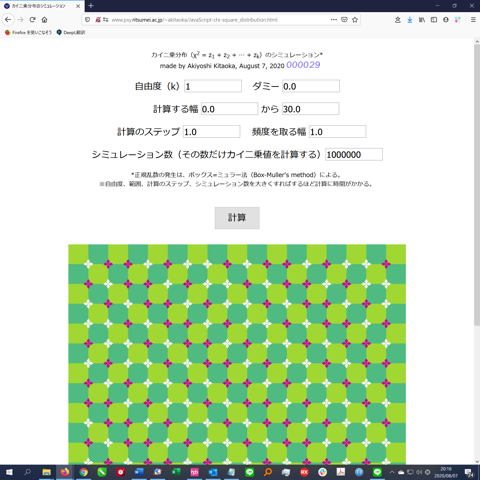Reload the page with the refresh icon
480x480 pixels.
tap(32, 20)
